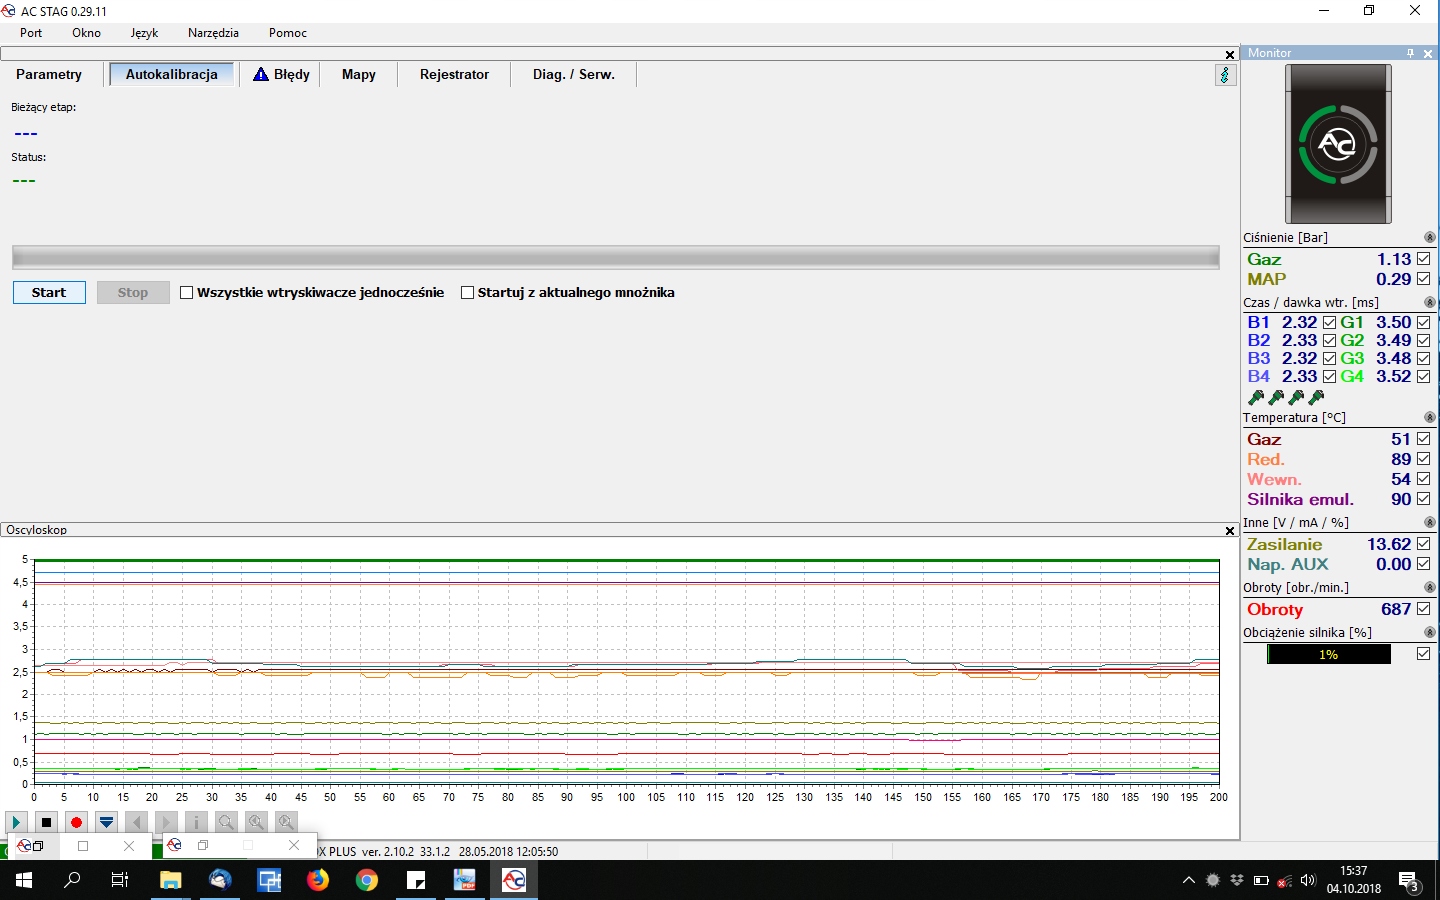
Task: Click the AC switch image in Monitor
Action: click(x=1338, y=144)
